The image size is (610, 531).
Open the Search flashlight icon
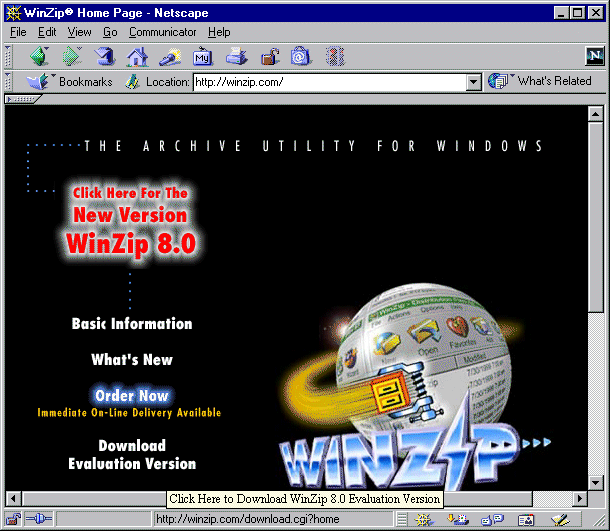[x=170, y=57]
